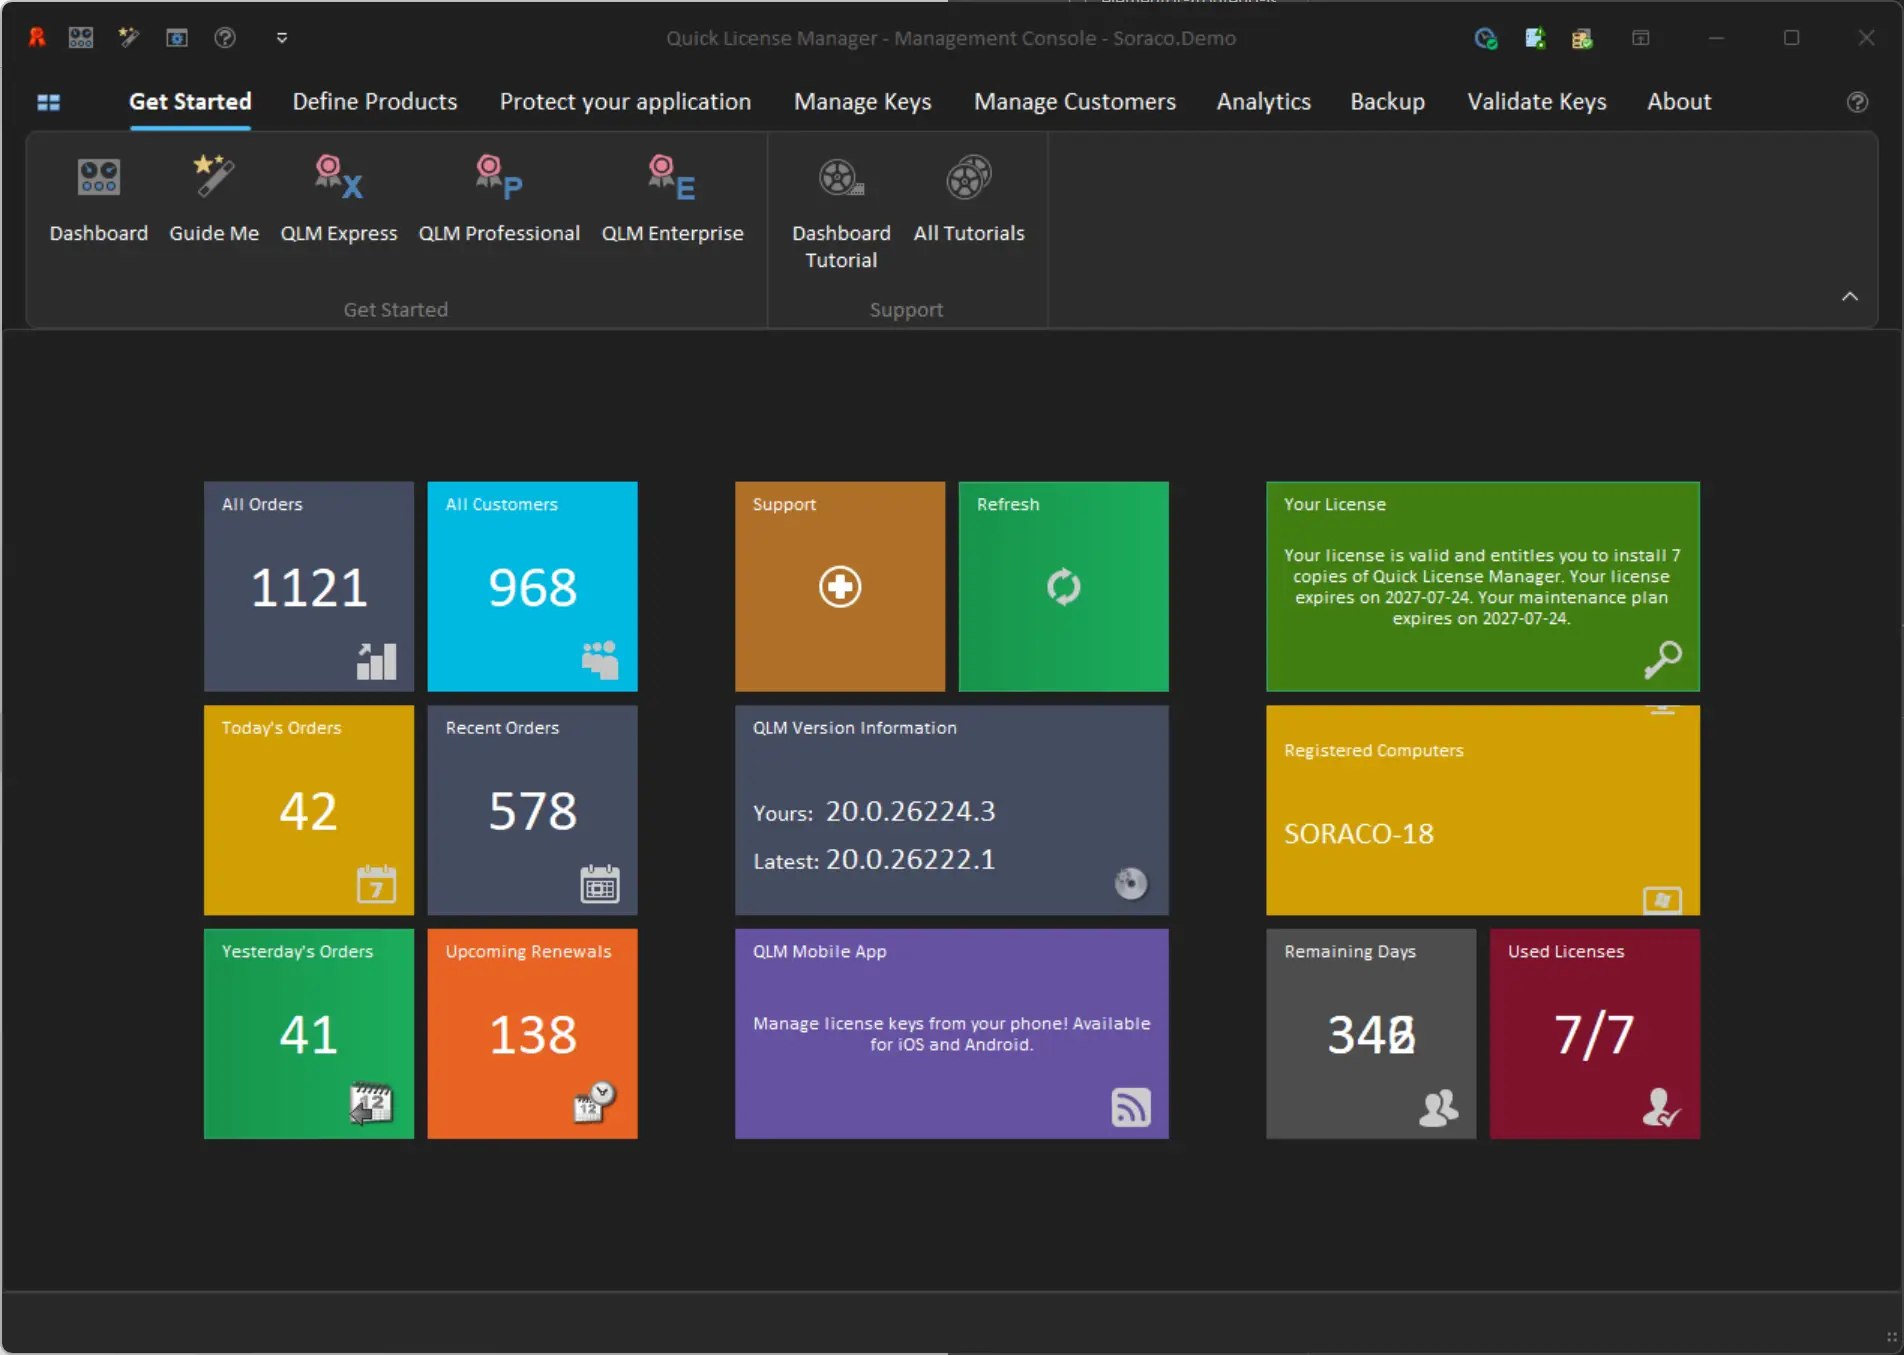Image resolution: width=1904 pixels, height=1355 pixels.
Task: Click the RSS icon in QLM Mobile App tile
Action: point(1131,1108)
